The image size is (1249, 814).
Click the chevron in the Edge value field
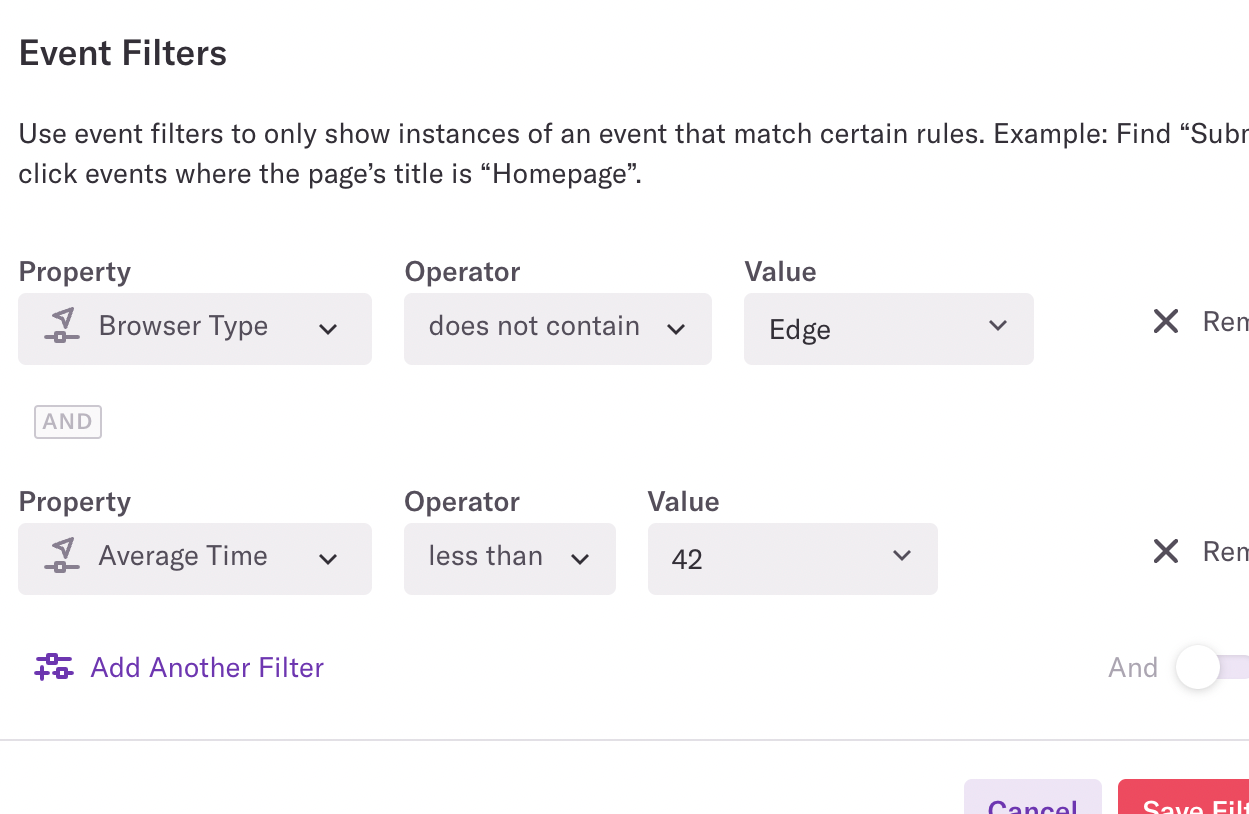tap(997, 326)
